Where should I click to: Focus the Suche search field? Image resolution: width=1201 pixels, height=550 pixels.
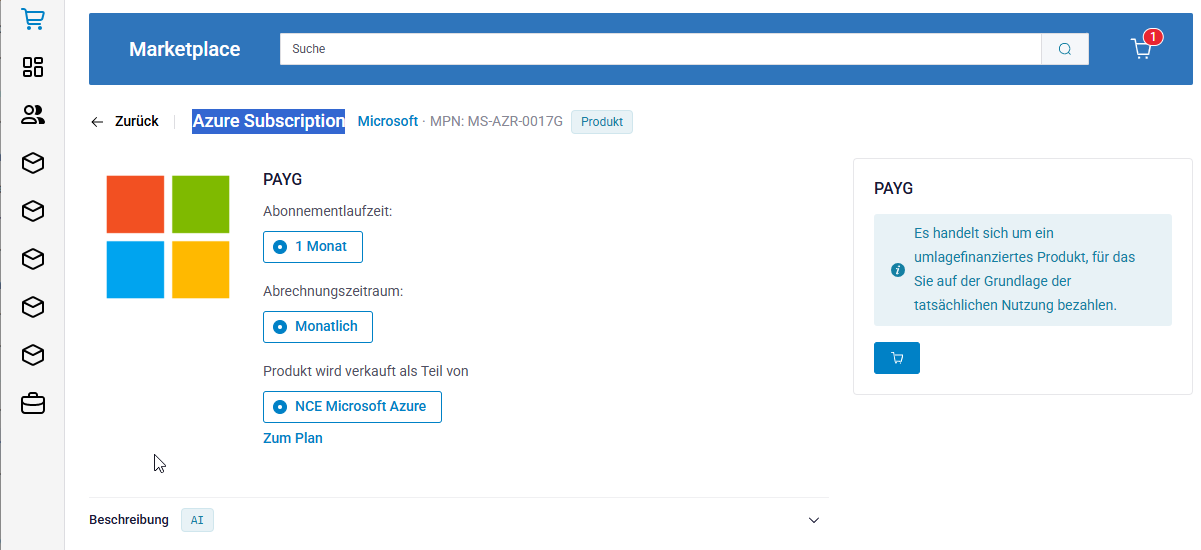click(x=661, y=49)
